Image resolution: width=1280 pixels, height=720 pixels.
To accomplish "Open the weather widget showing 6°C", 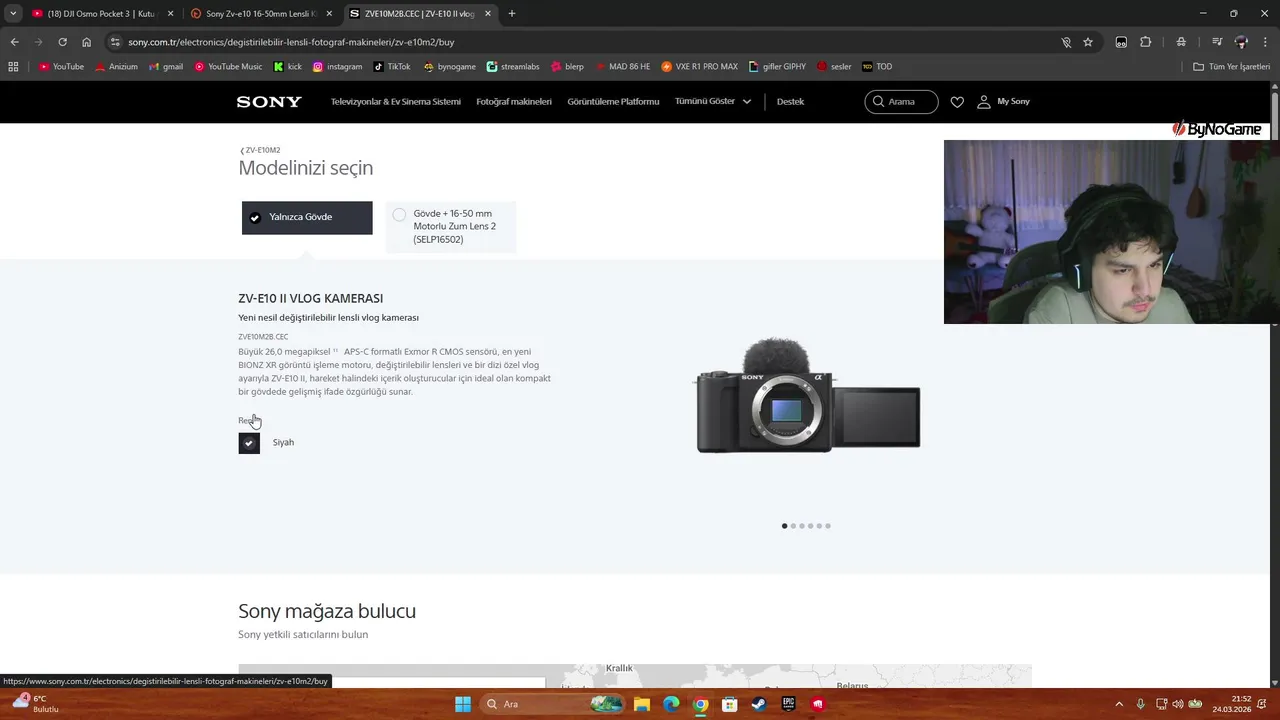I will click(35, 704).
